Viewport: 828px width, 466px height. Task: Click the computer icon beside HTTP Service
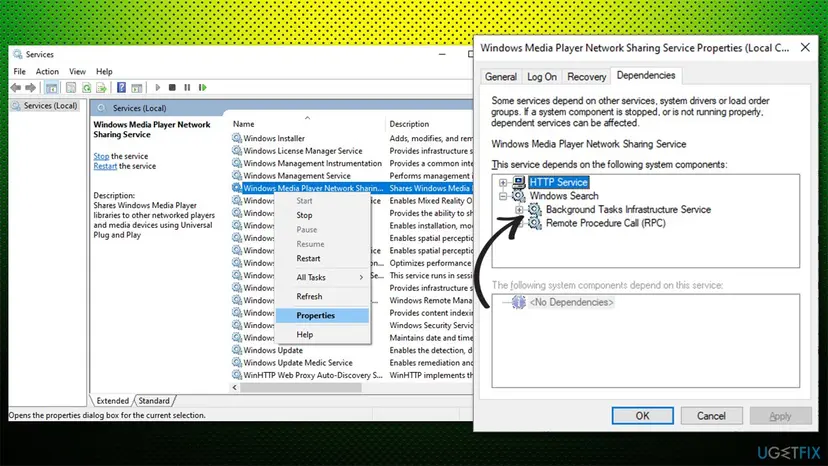(x=519, y=182)
